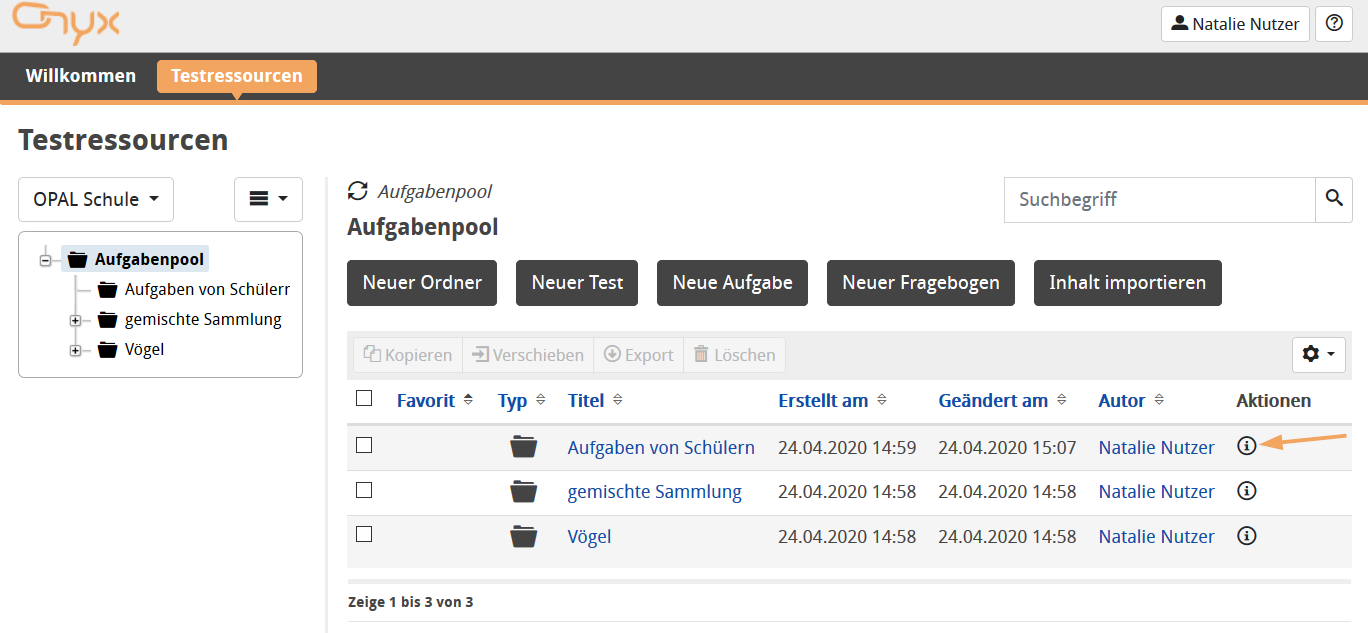Viewport: 1368px width, 633px height.
Task: Open the gear settings dropdown
Action: click(1318, 354)
